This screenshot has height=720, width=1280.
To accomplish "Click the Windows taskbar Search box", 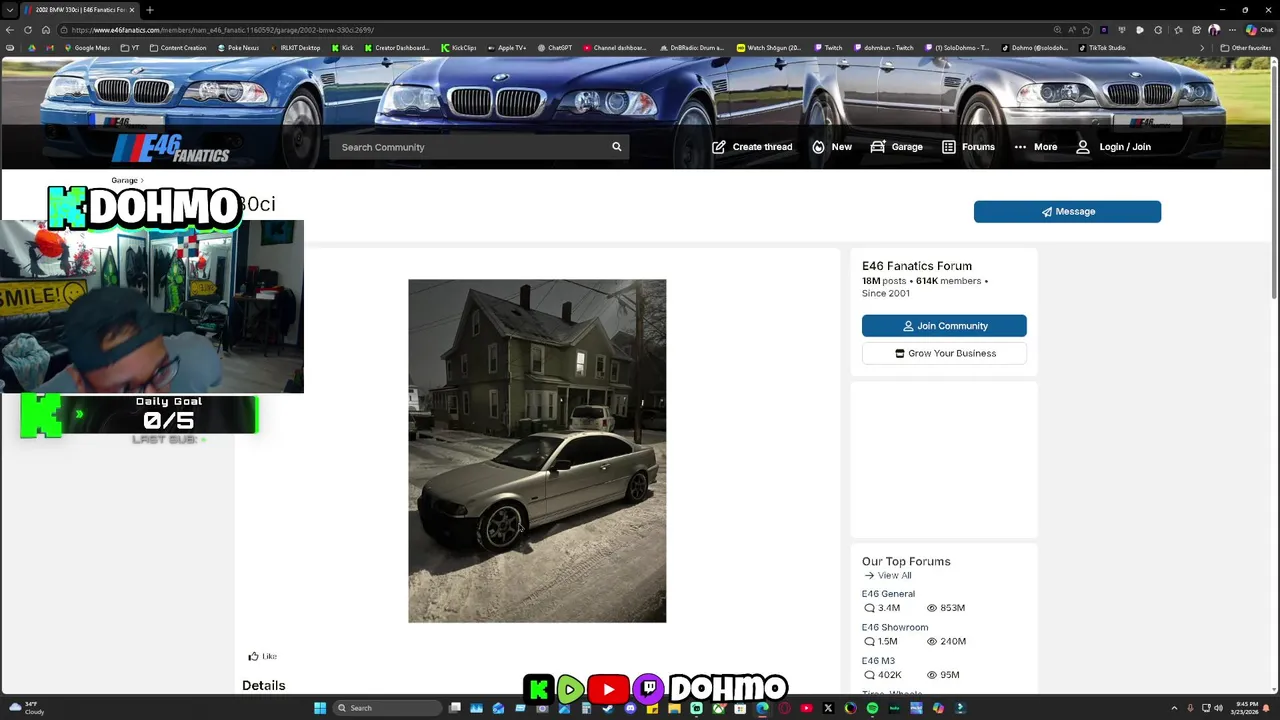I will tap(387, 708).
